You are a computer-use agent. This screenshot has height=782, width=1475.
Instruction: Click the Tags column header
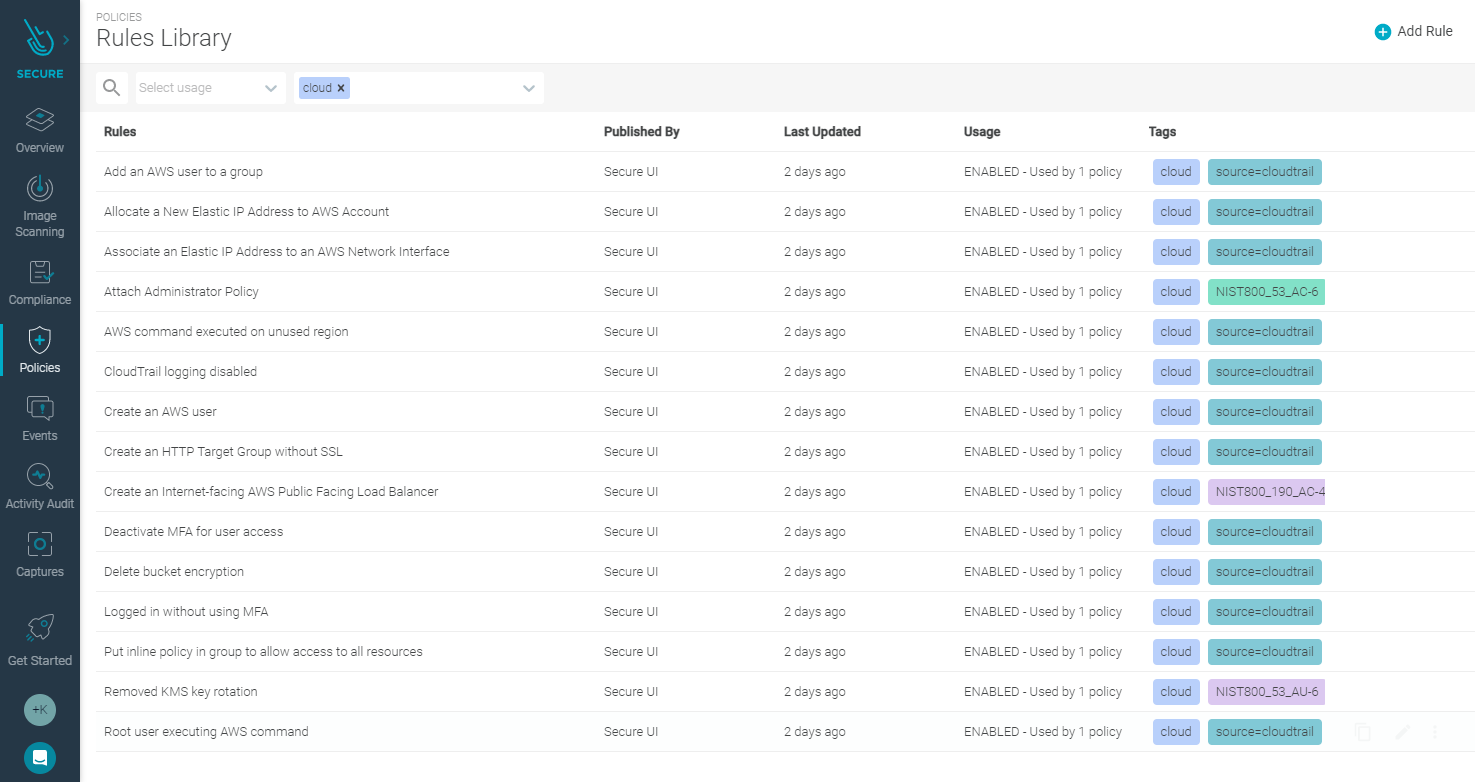(x=1162, y=132)
